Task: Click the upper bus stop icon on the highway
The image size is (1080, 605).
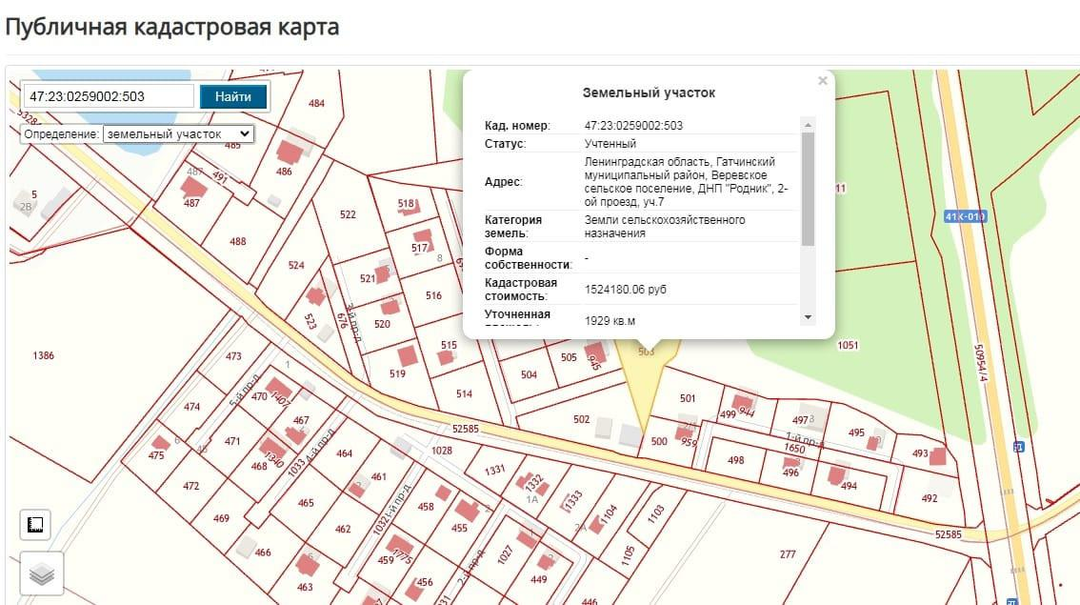Action: [x=1018, y=447]
